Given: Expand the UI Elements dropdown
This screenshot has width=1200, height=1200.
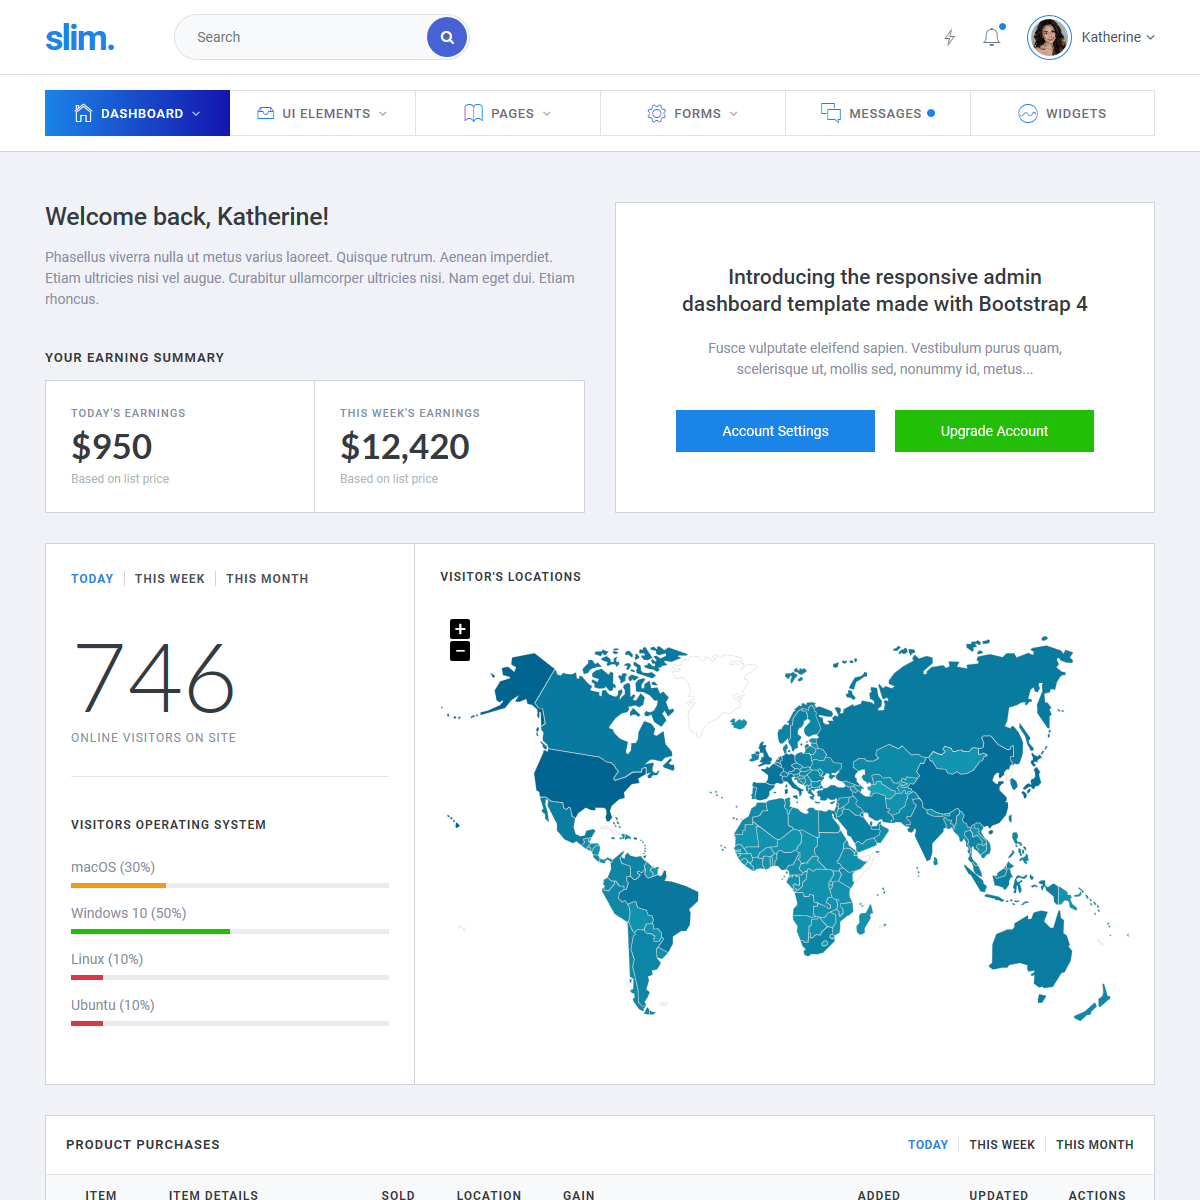Looking at the screenshot, I should [383, 114].
